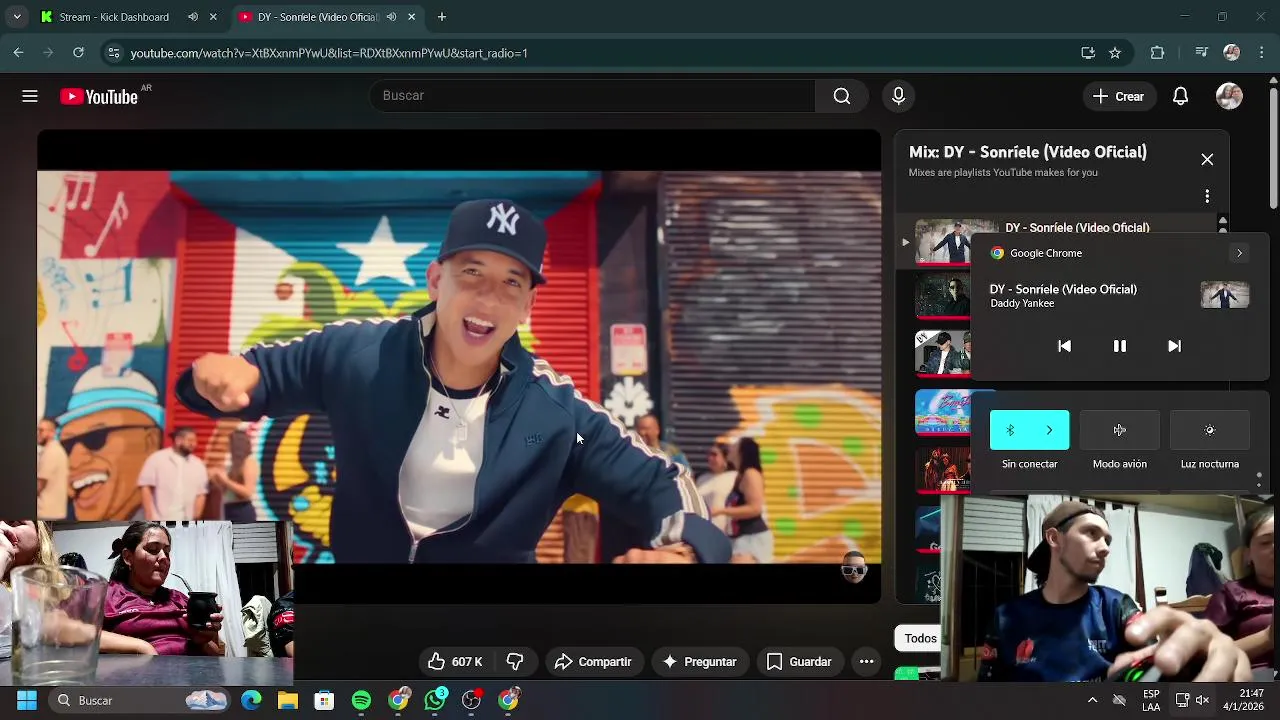Like the video with 607 K likes
Image resolution: width=1280 pixels, height=720 pixels.
tap(455, 662)
